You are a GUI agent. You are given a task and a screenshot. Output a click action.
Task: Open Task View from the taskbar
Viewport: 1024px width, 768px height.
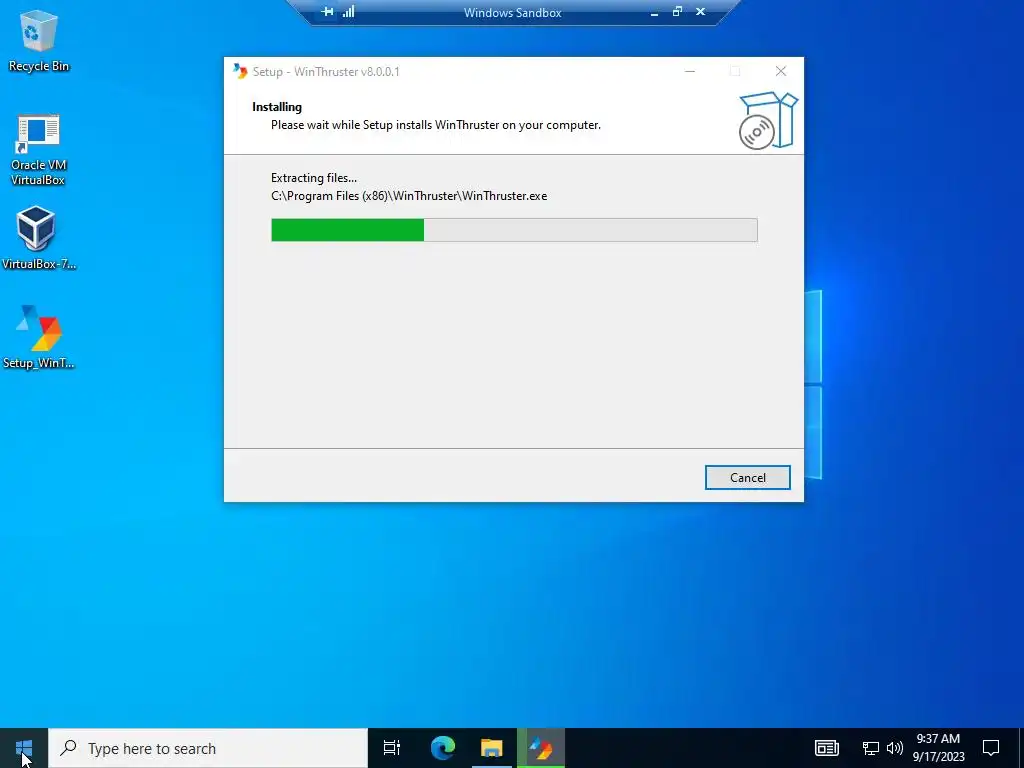coord(392,748)
